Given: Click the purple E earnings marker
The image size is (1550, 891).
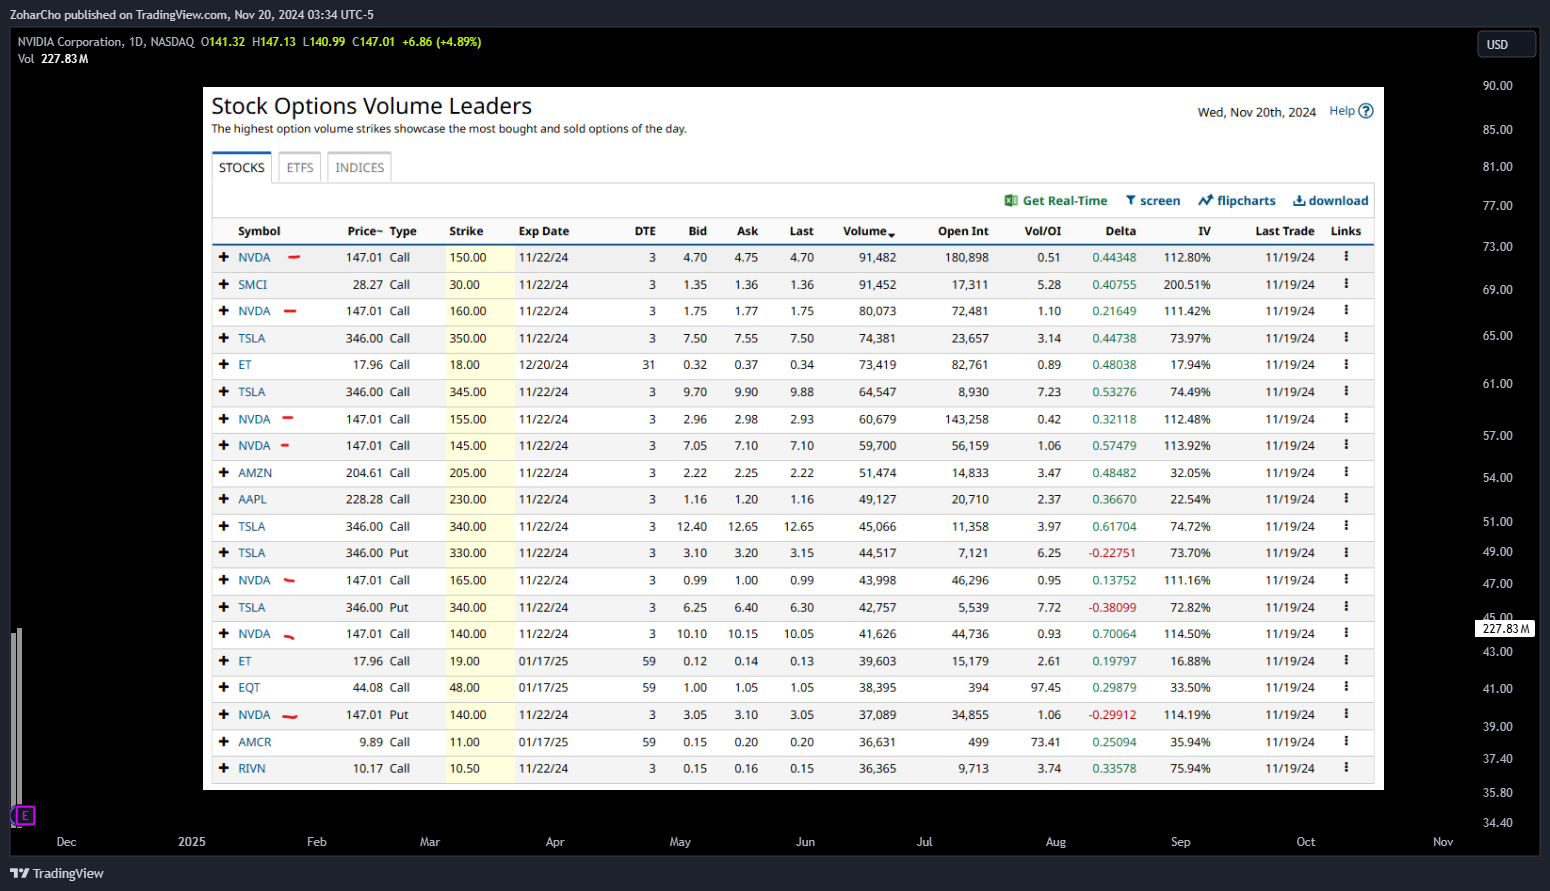Looking at the screenshot, I should coord(25,815).
